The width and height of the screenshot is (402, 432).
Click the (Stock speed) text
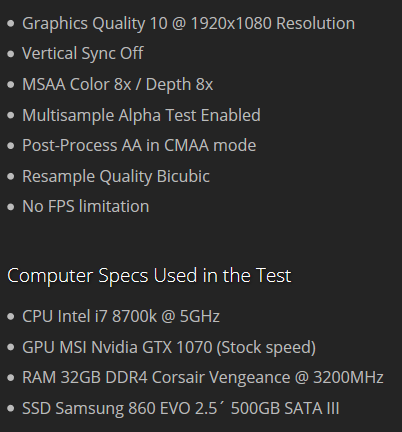tap(266, 348)
